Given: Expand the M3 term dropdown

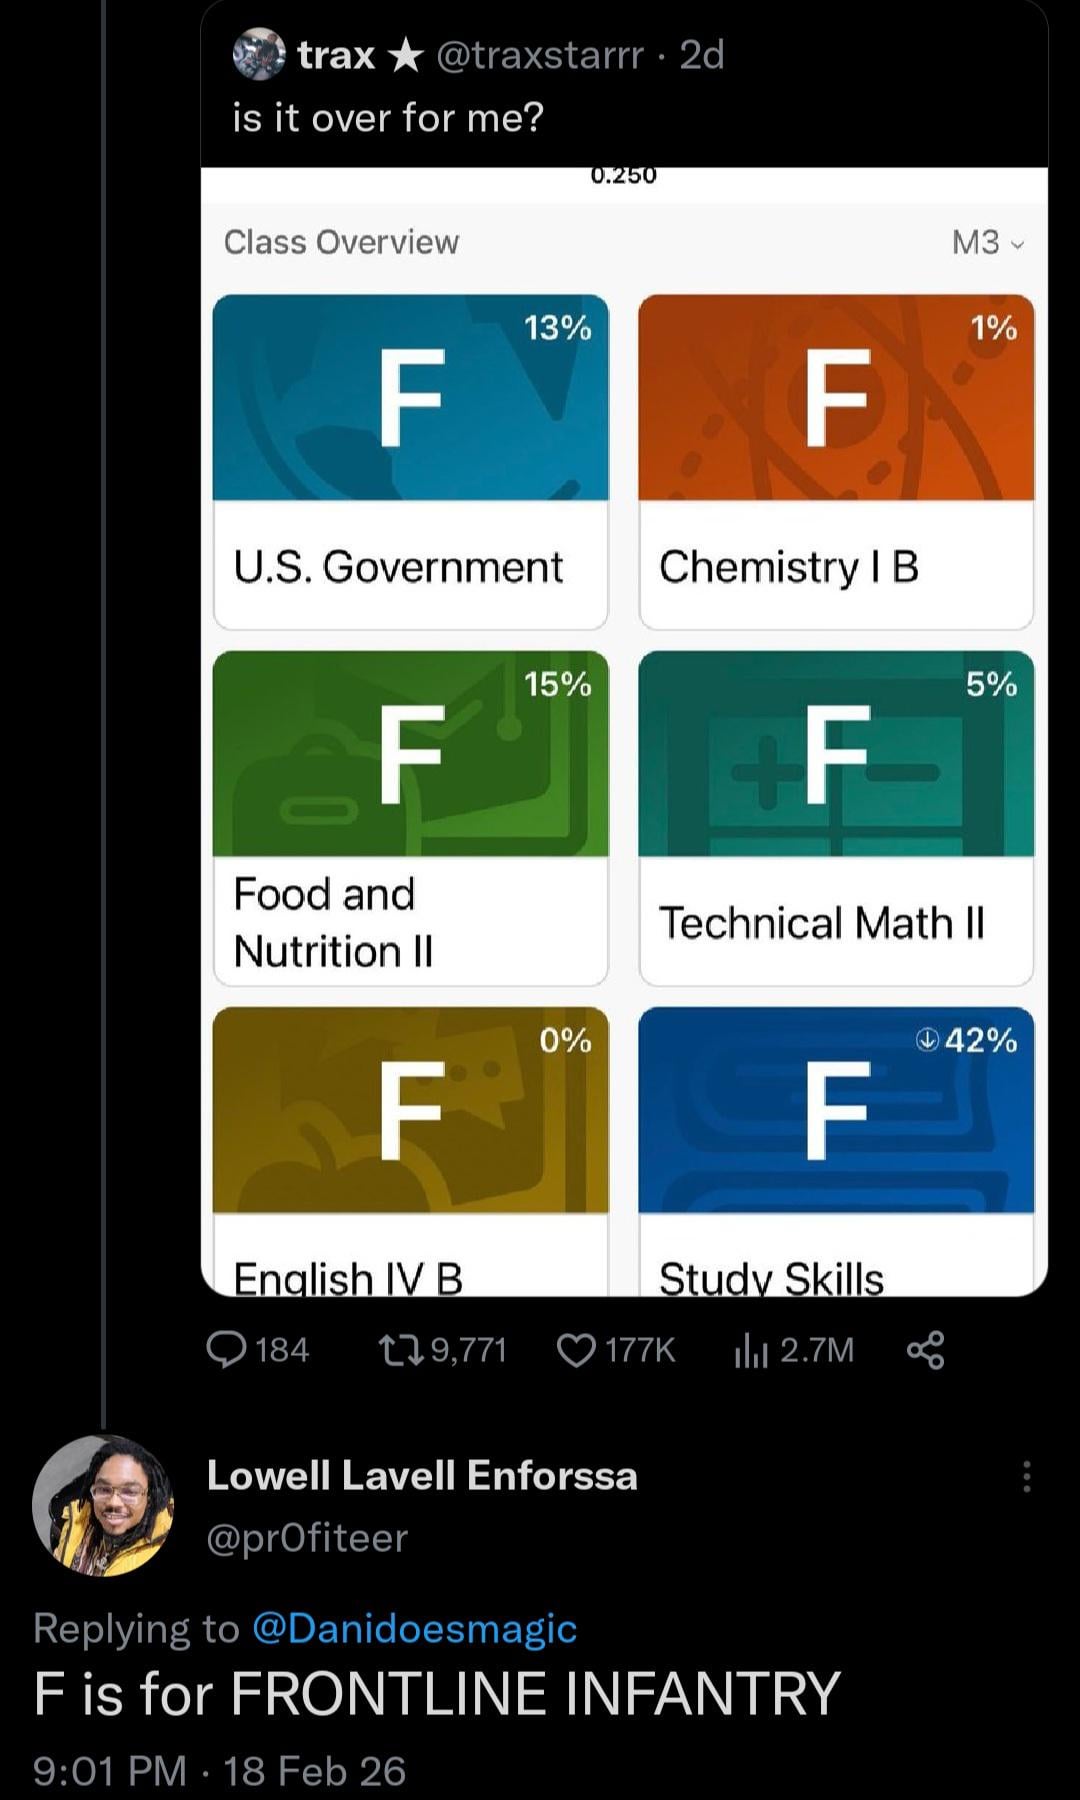Looking at the screenshot, I should tap(987, 242).
